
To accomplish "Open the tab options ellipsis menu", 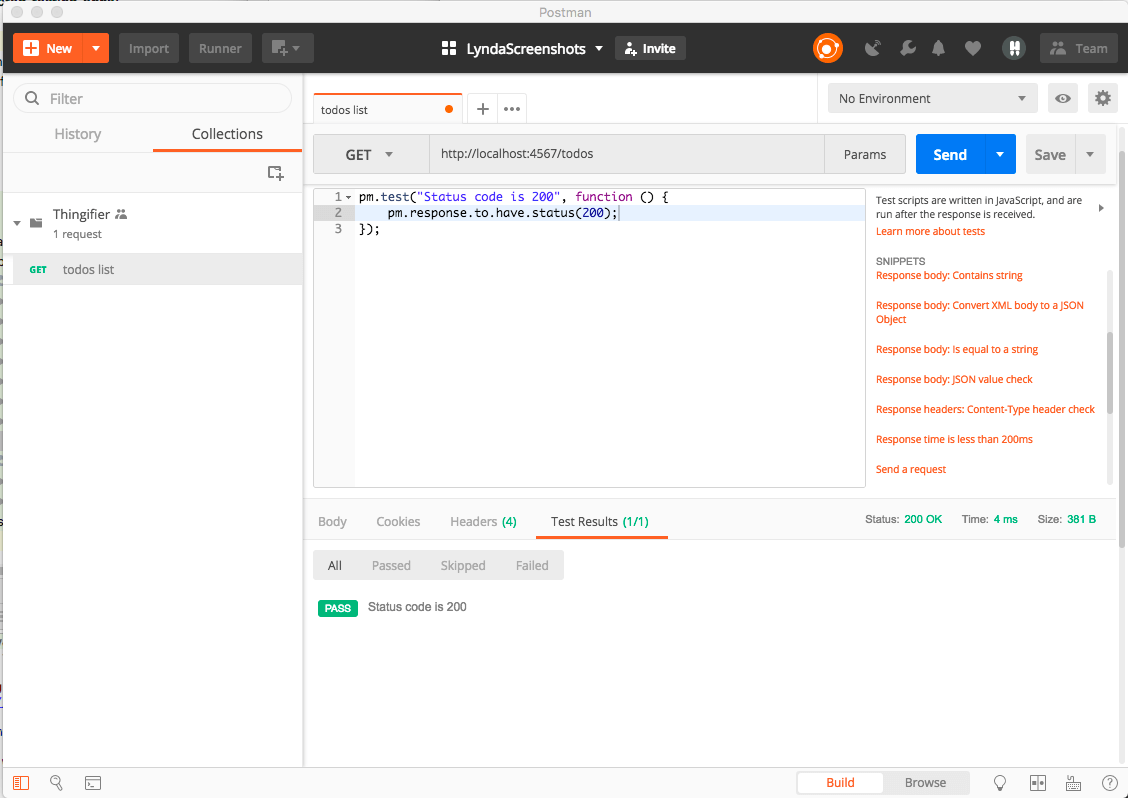I will click(x=511, y=109).
